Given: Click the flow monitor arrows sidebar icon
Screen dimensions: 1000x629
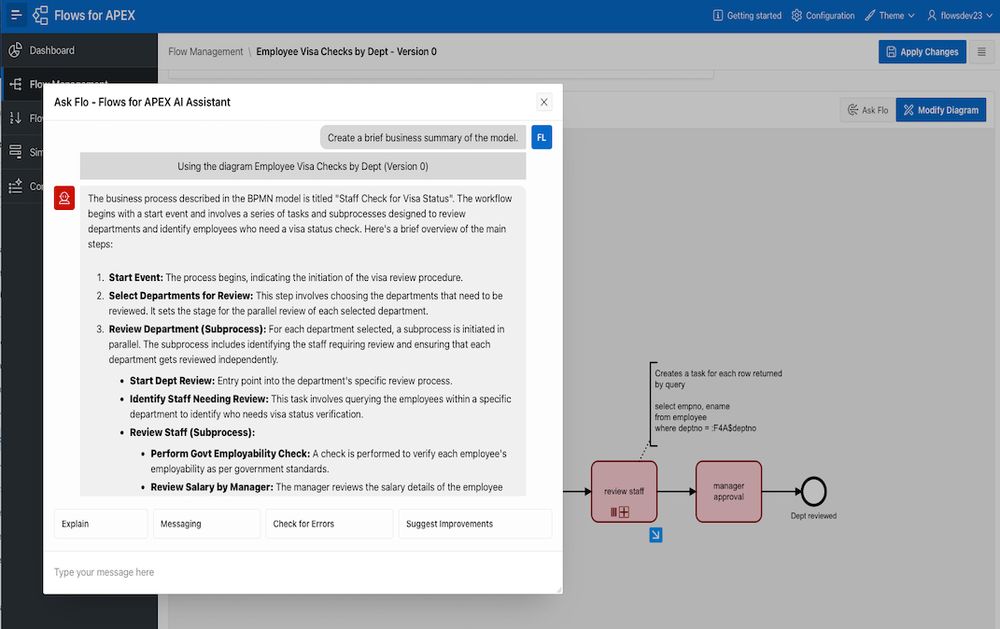Looking at the screenshot, I should click(15, 118).
